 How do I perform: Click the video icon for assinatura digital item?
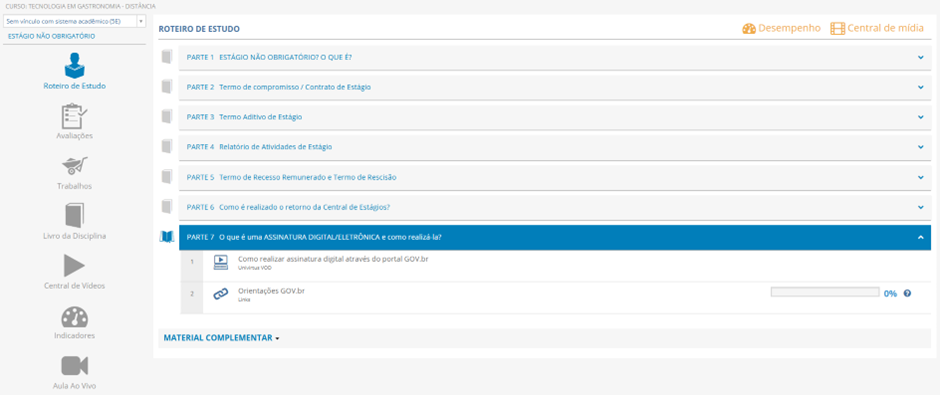[x=221, y=262]
